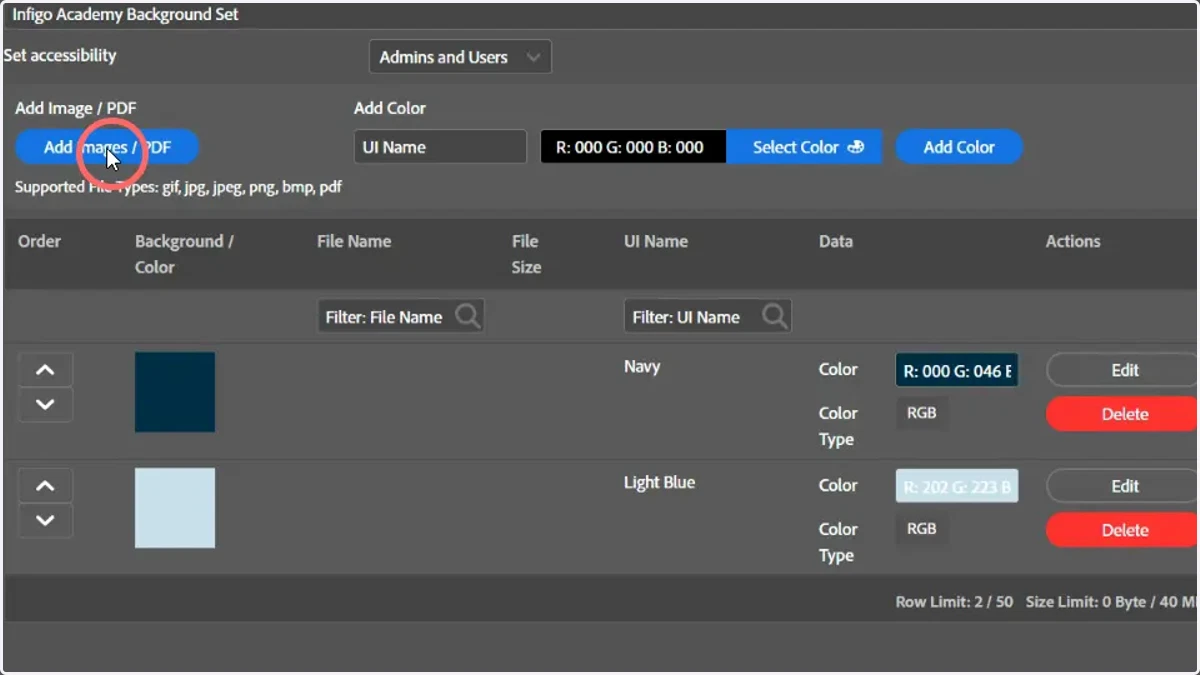Click the File Name filter magnifier icon

point(467,317)
